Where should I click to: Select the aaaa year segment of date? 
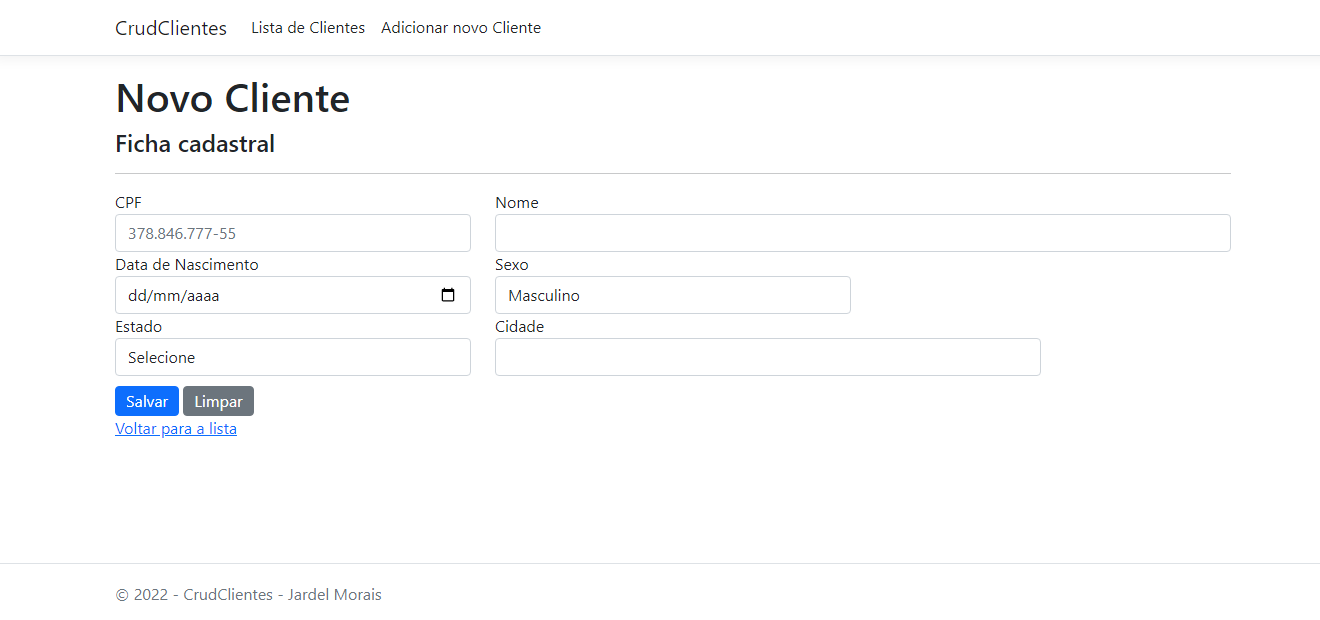tap(201, 296)
